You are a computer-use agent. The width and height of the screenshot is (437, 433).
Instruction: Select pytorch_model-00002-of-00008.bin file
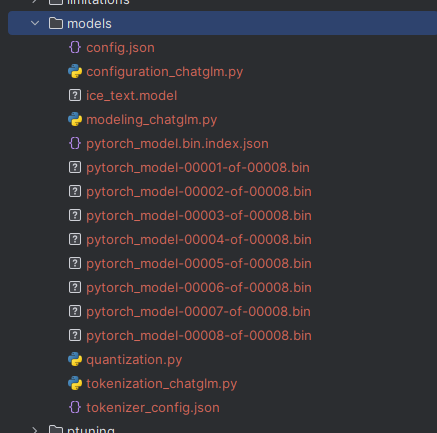click(x=222, y=191)
